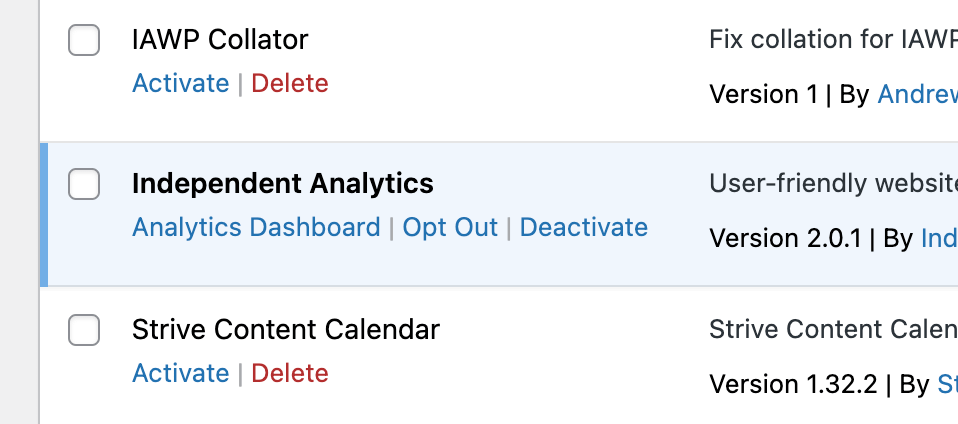
Task: Open the Analytics Dashboard link
Action: (x=256, y=227)
